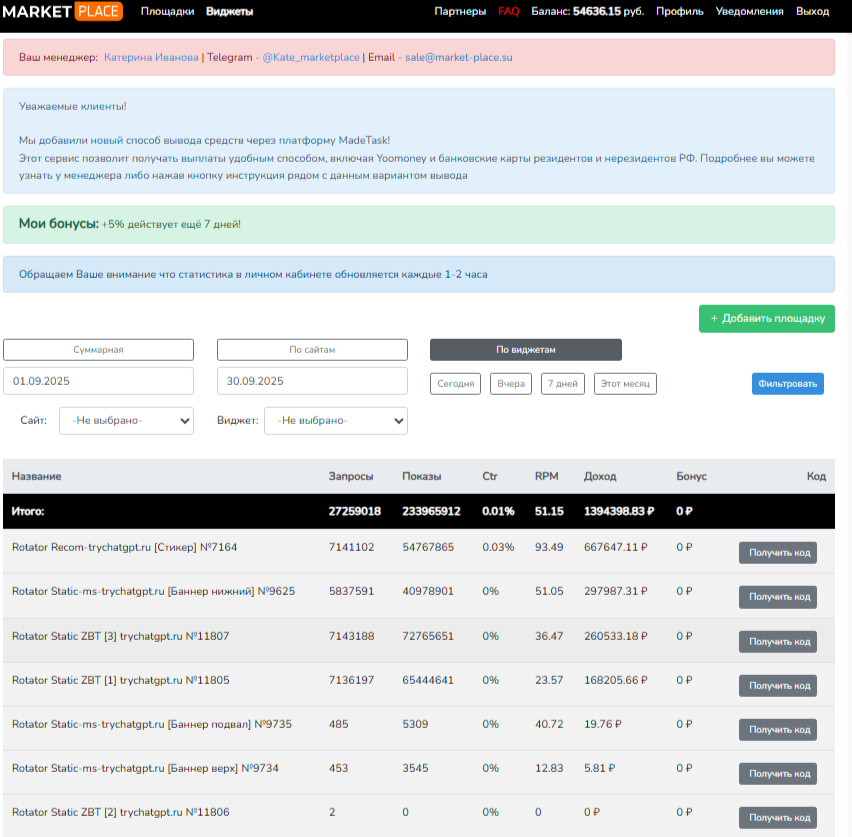Viewport: 852px width, 837px height.
Task: Apply the 7 дней quick filter
Action: pos(563,384)
